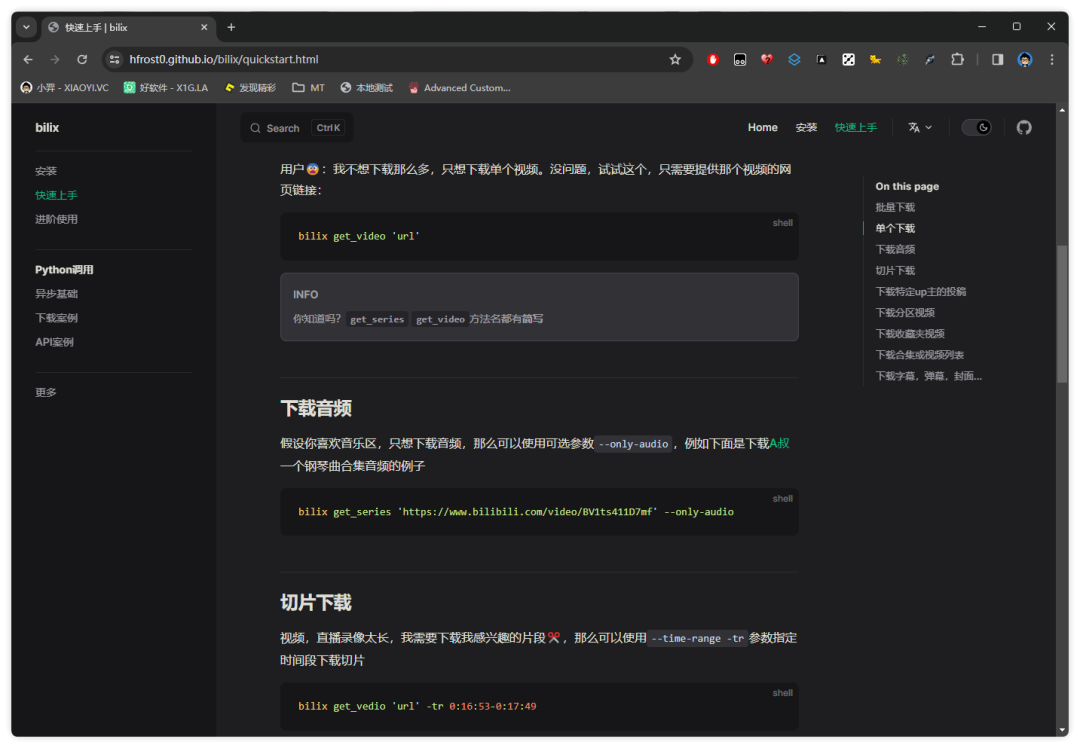Open a new browser tab
Viewport: 1080px width, 748px height.
pyautogui.click(x=231, y=27)
